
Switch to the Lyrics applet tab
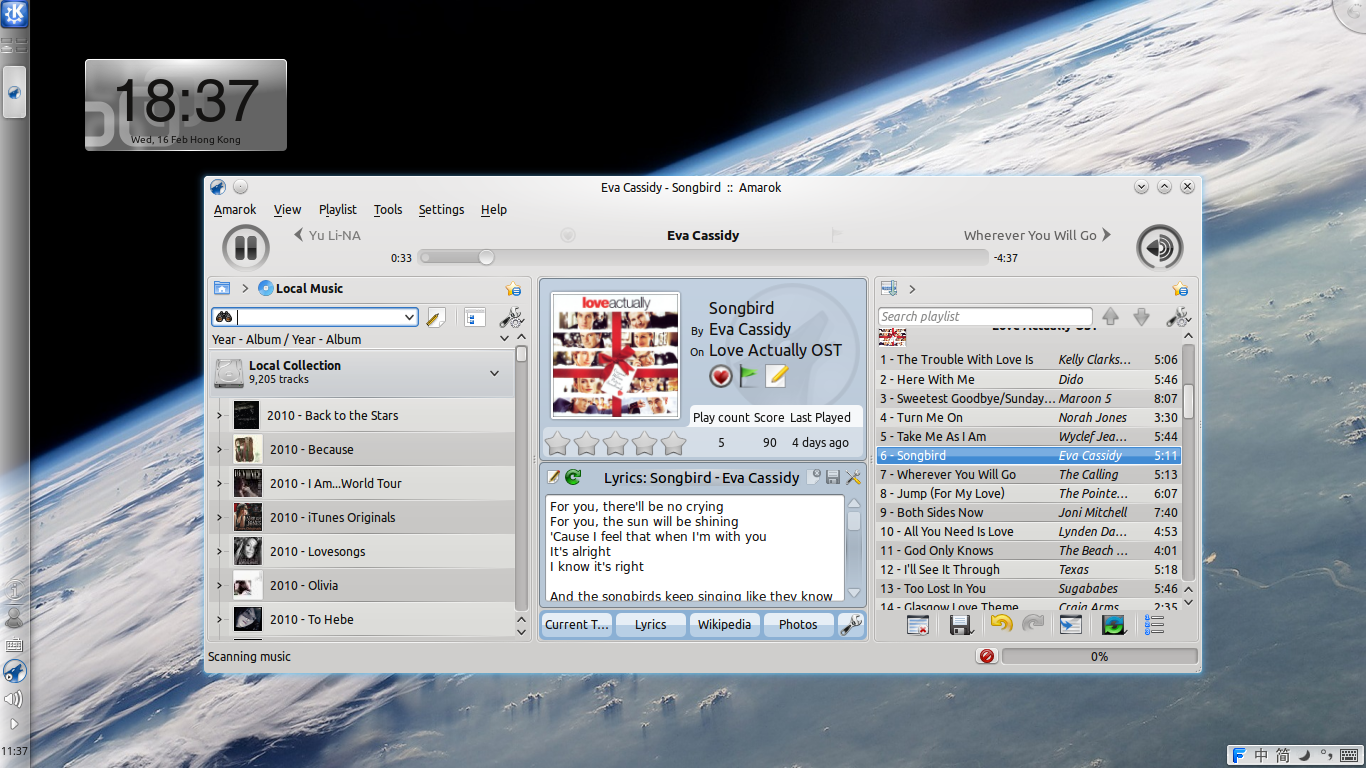coord(650,624)
